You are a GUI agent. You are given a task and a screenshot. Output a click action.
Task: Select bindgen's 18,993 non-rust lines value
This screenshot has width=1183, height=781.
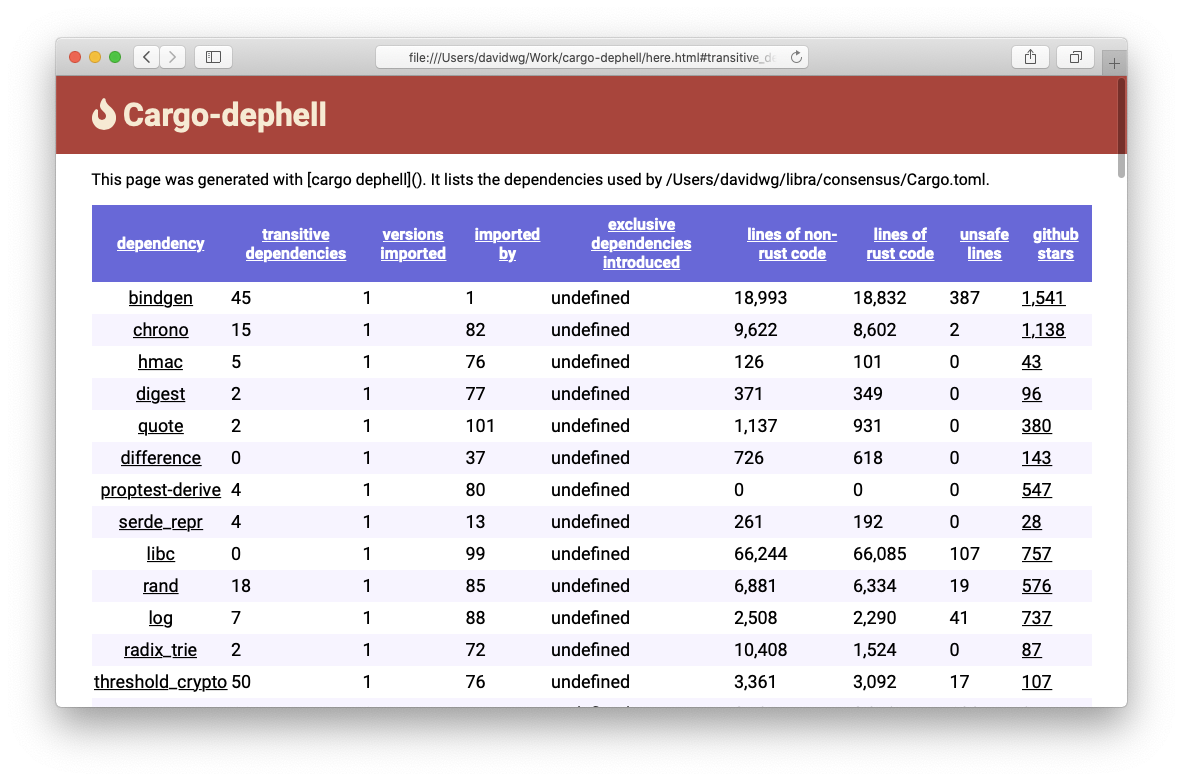[760, 298]
